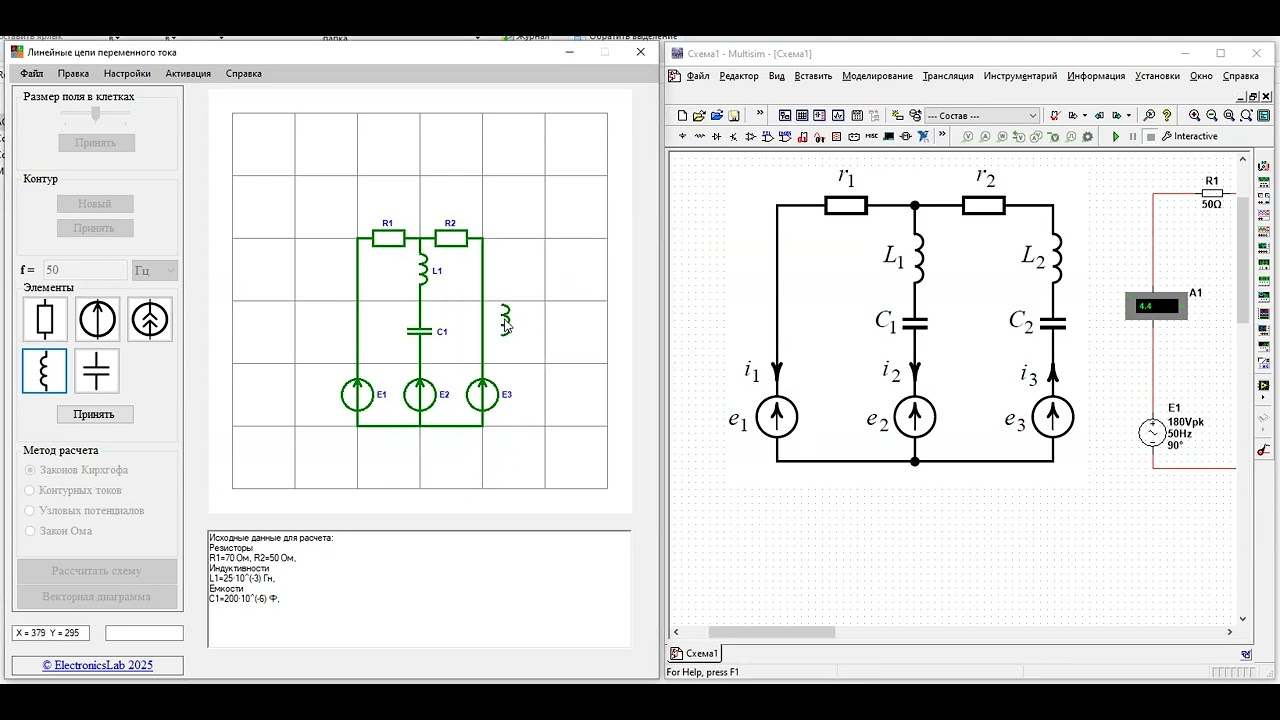Select capacitor C1 in the green circuit
This screenshot has width=1280, height=720.
(420, 331)
